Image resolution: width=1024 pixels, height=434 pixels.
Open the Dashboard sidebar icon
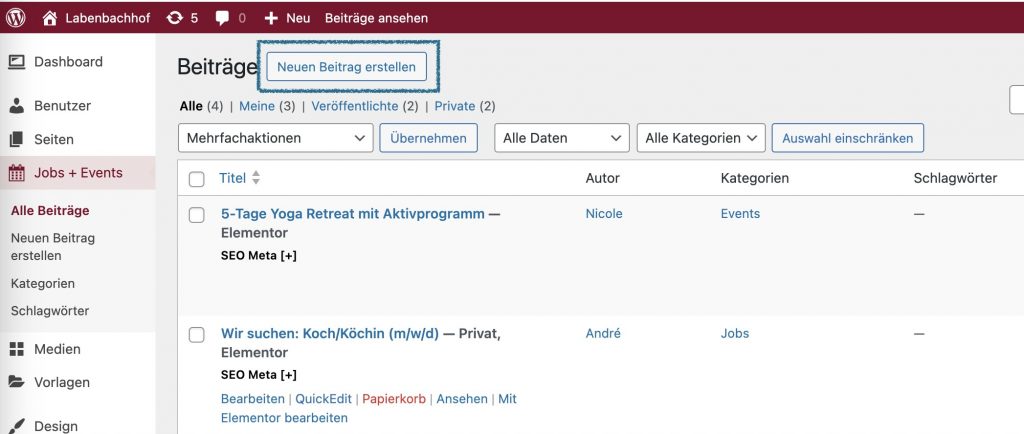pyautogui.click(x=17, y=62)
